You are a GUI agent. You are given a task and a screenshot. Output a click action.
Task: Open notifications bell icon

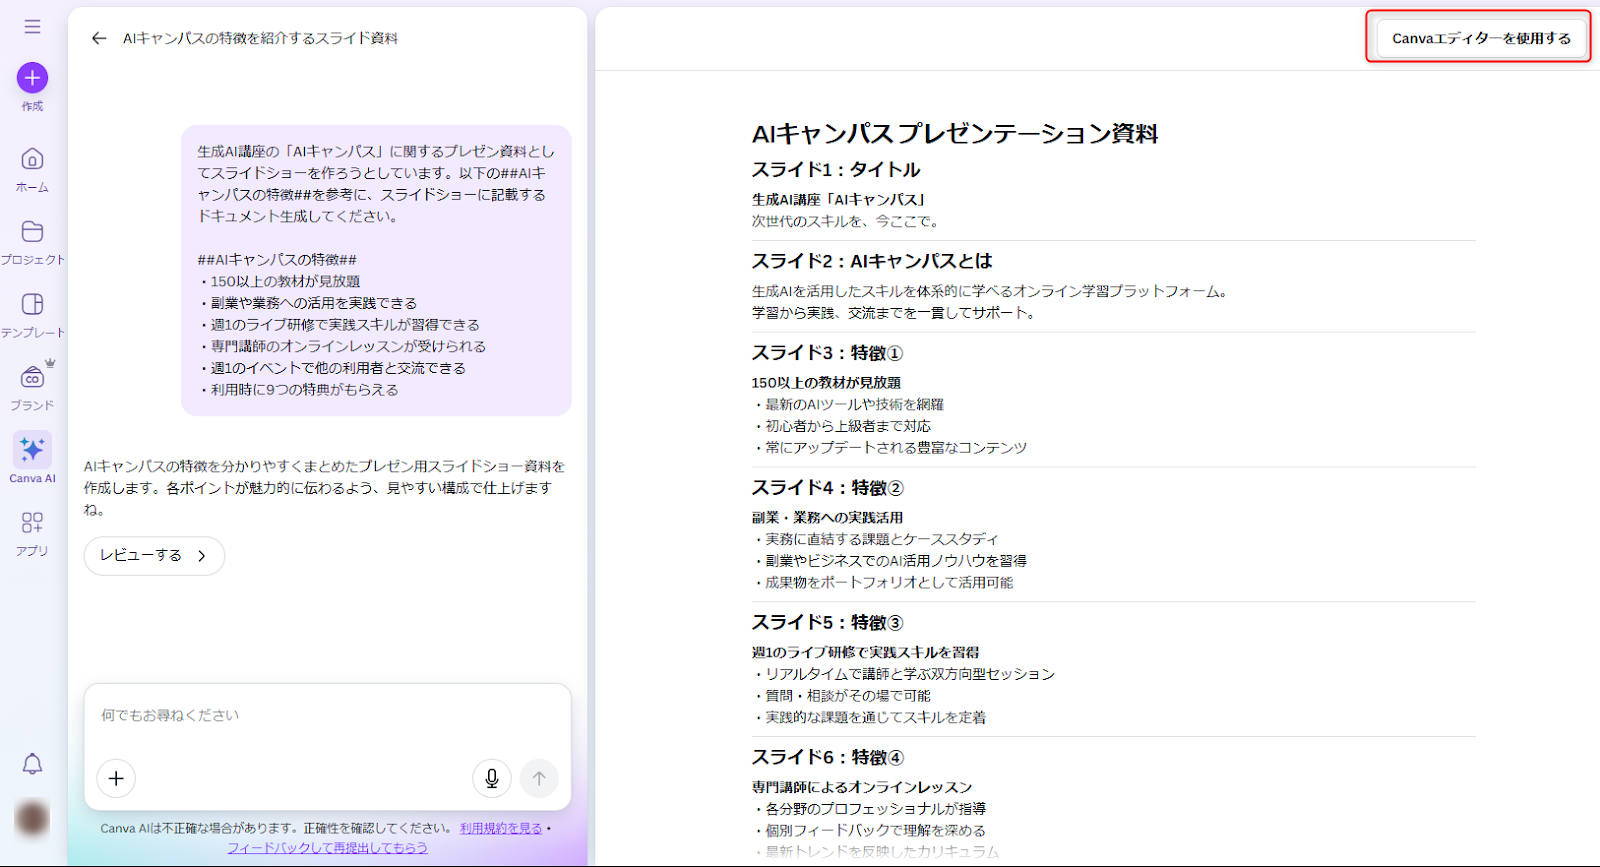tap(32, 765)
